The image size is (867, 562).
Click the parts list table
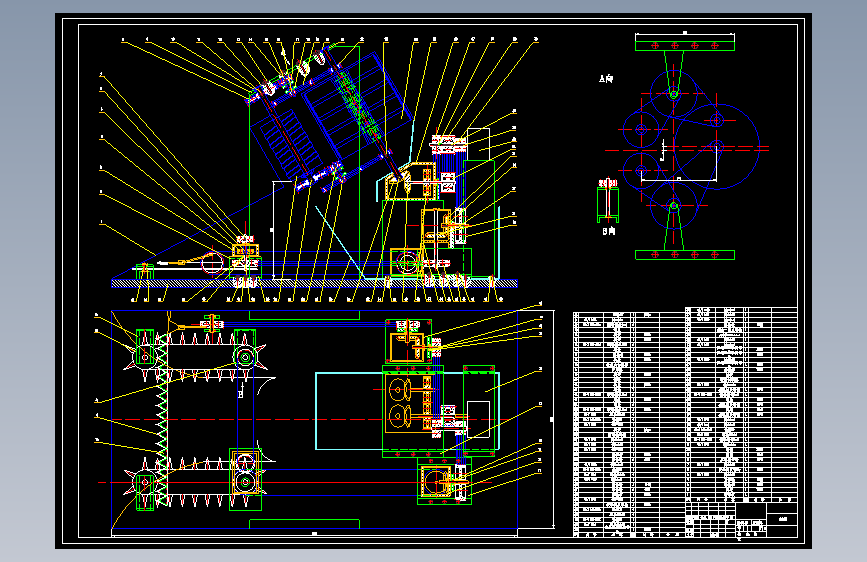(685, 422)
